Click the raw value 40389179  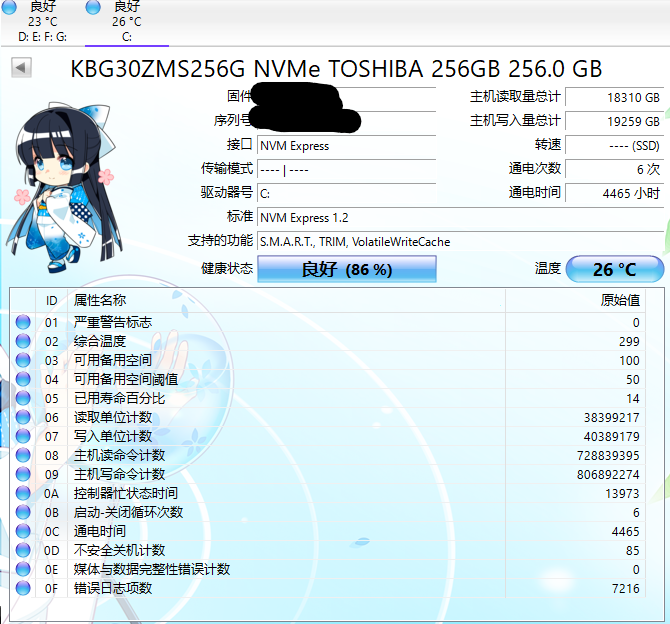(x=611, y=436)
